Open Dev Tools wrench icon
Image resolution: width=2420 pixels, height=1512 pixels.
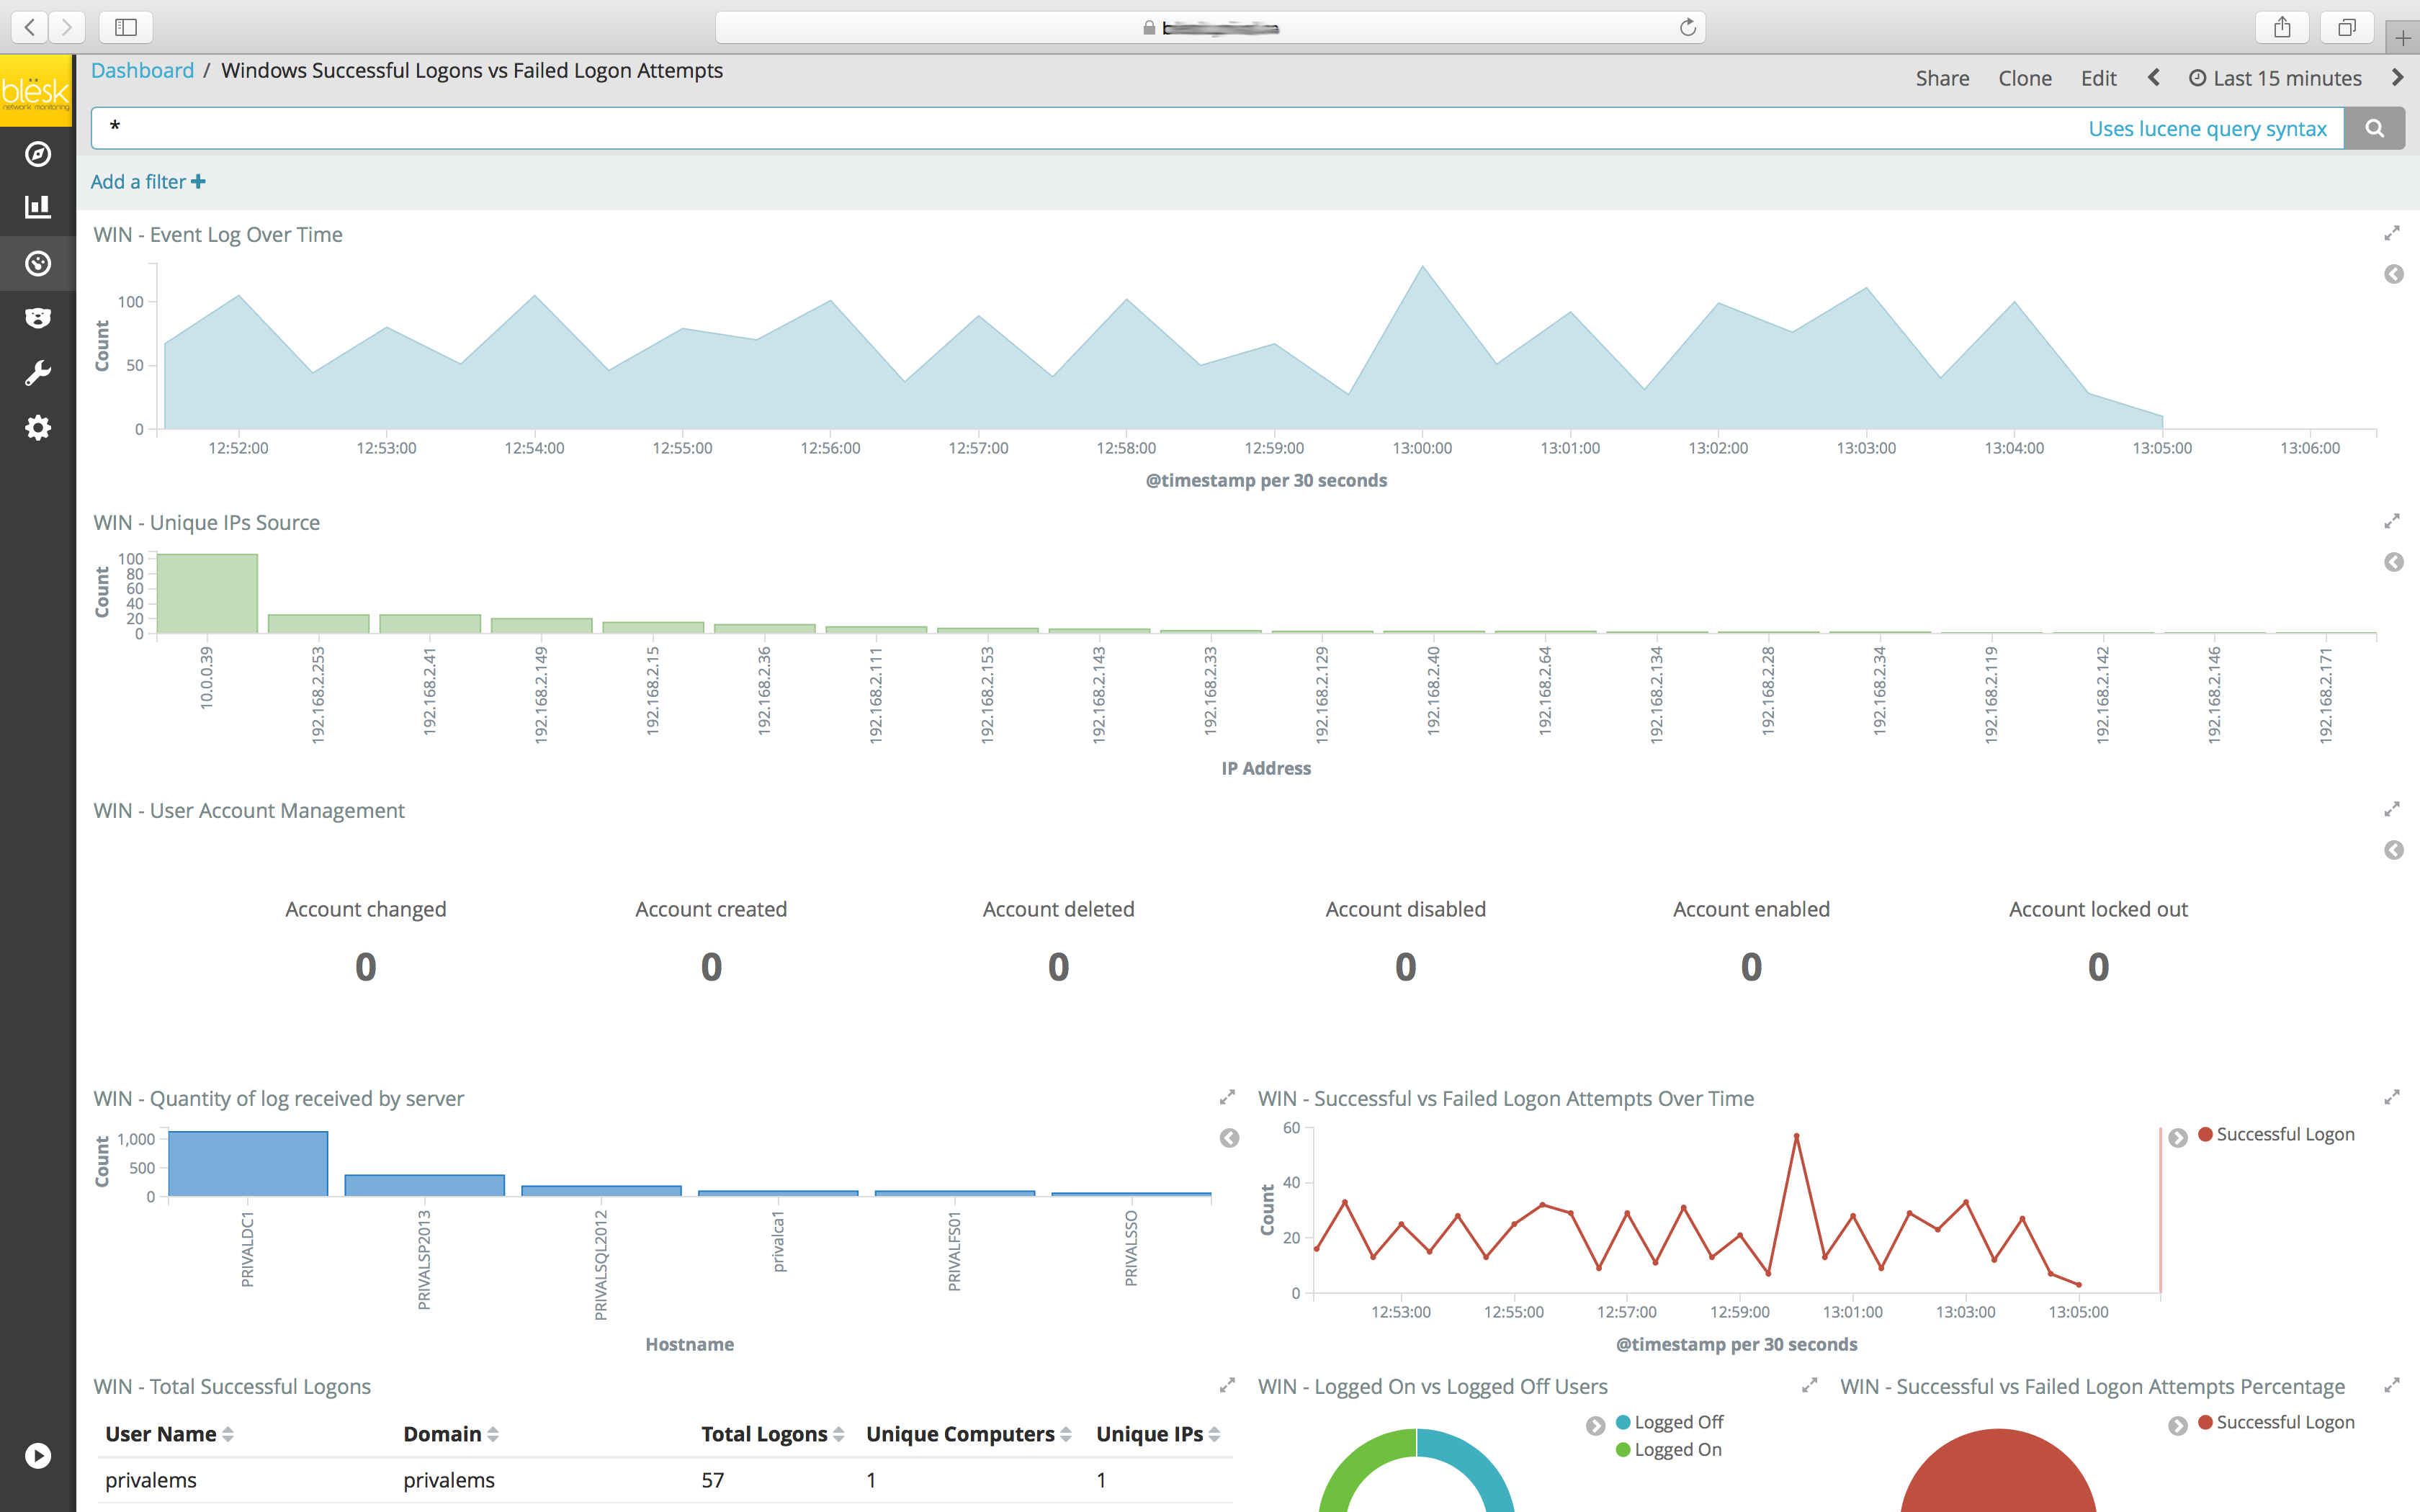click(x=38, y=373)
